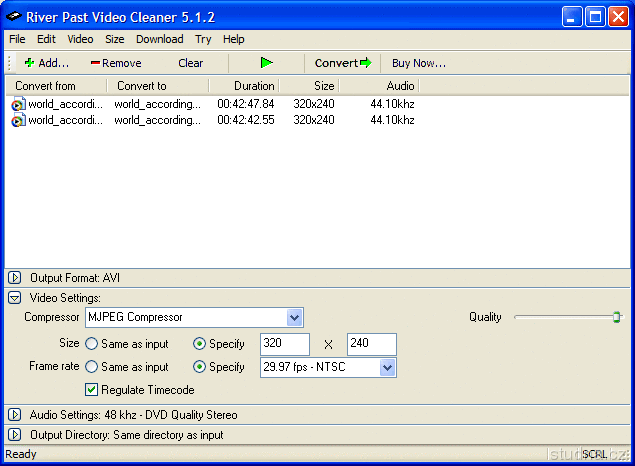The height and width of the screenshot is (466, 635).
Task: Click the red Remove minus icon
Action: (95, 63)
